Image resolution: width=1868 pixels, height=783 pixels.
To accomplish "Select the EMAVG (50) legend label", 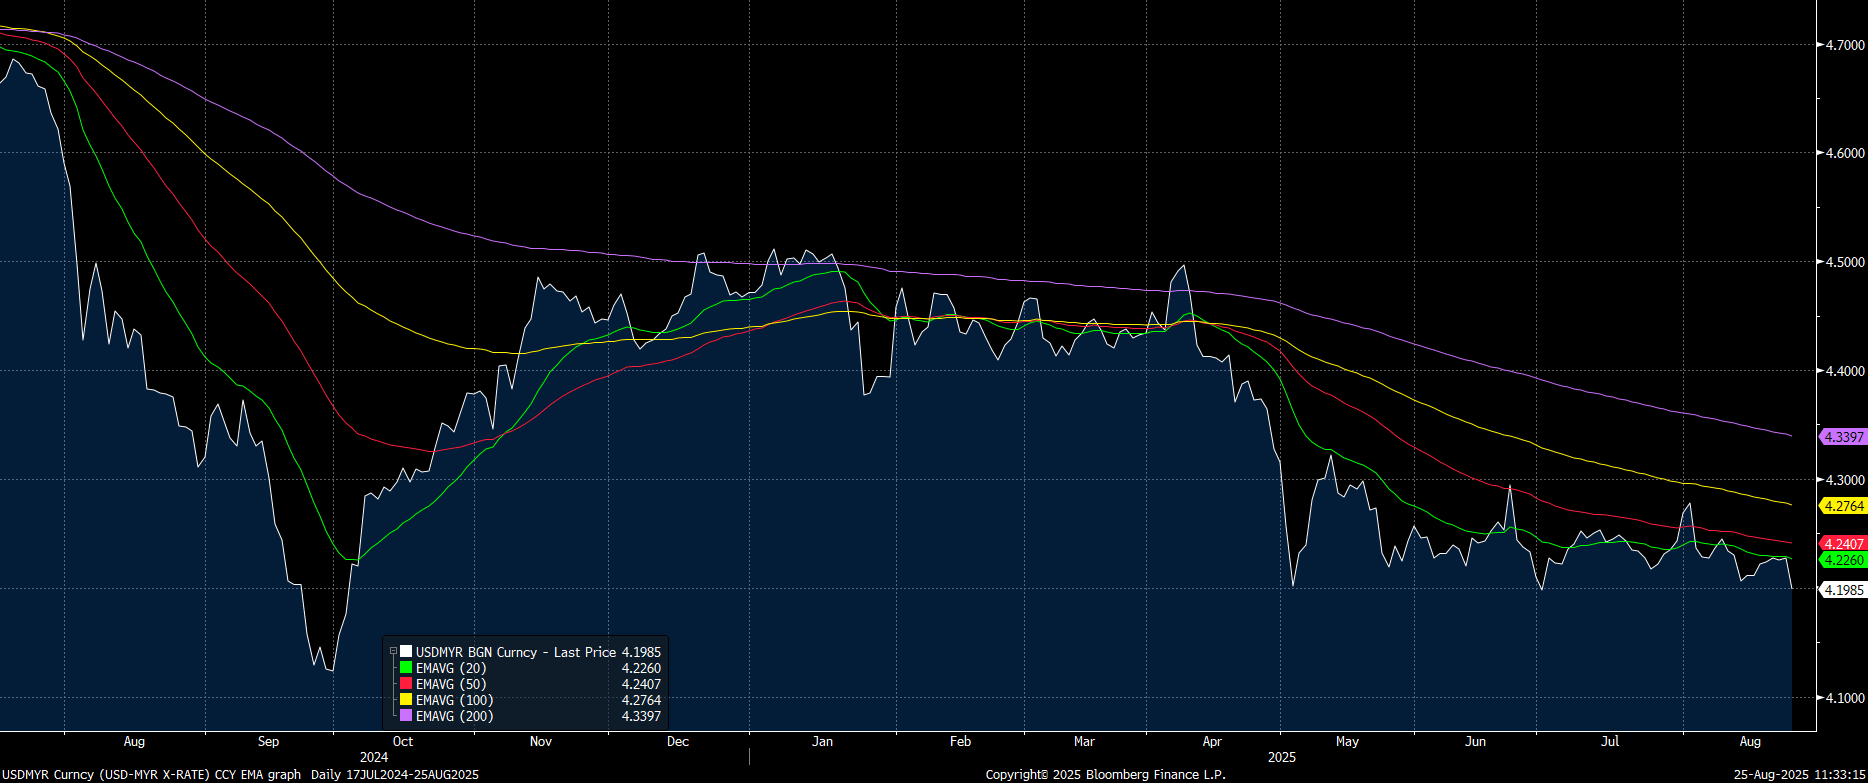I will [x=451, y=684].
